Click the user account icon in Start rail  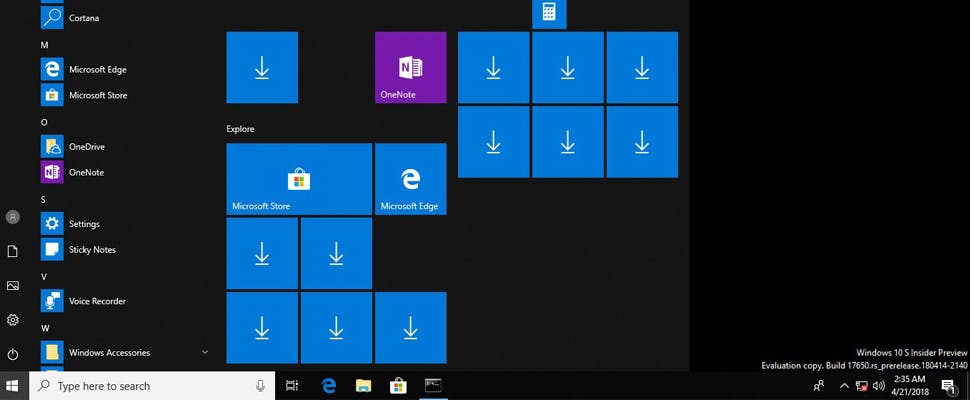[x=12, y=217]
